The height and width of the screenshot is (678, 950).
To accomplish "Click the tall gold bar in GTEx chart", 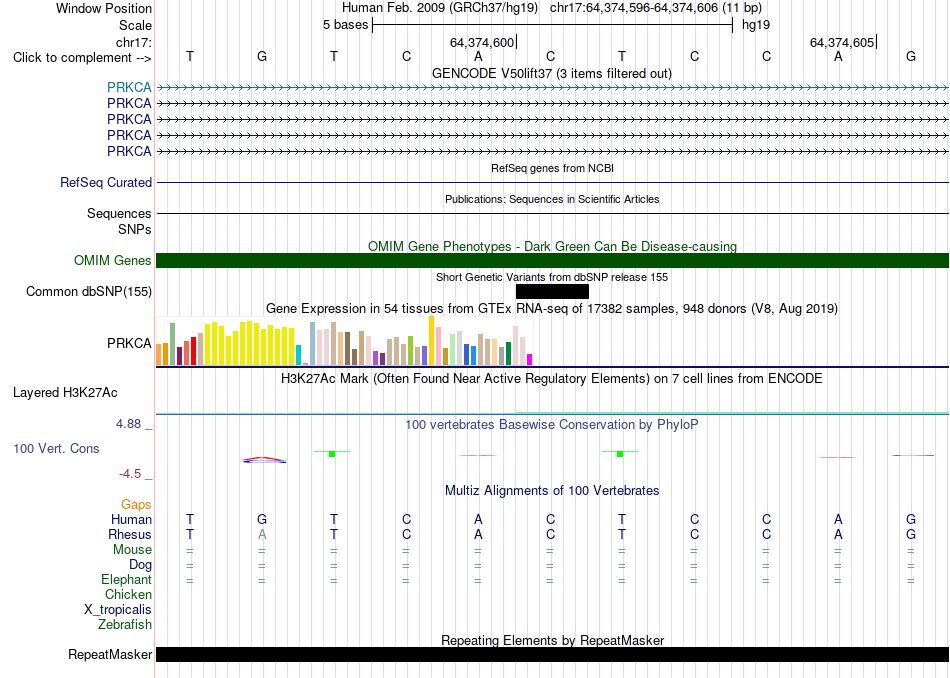I will click(x=431, y=341).
